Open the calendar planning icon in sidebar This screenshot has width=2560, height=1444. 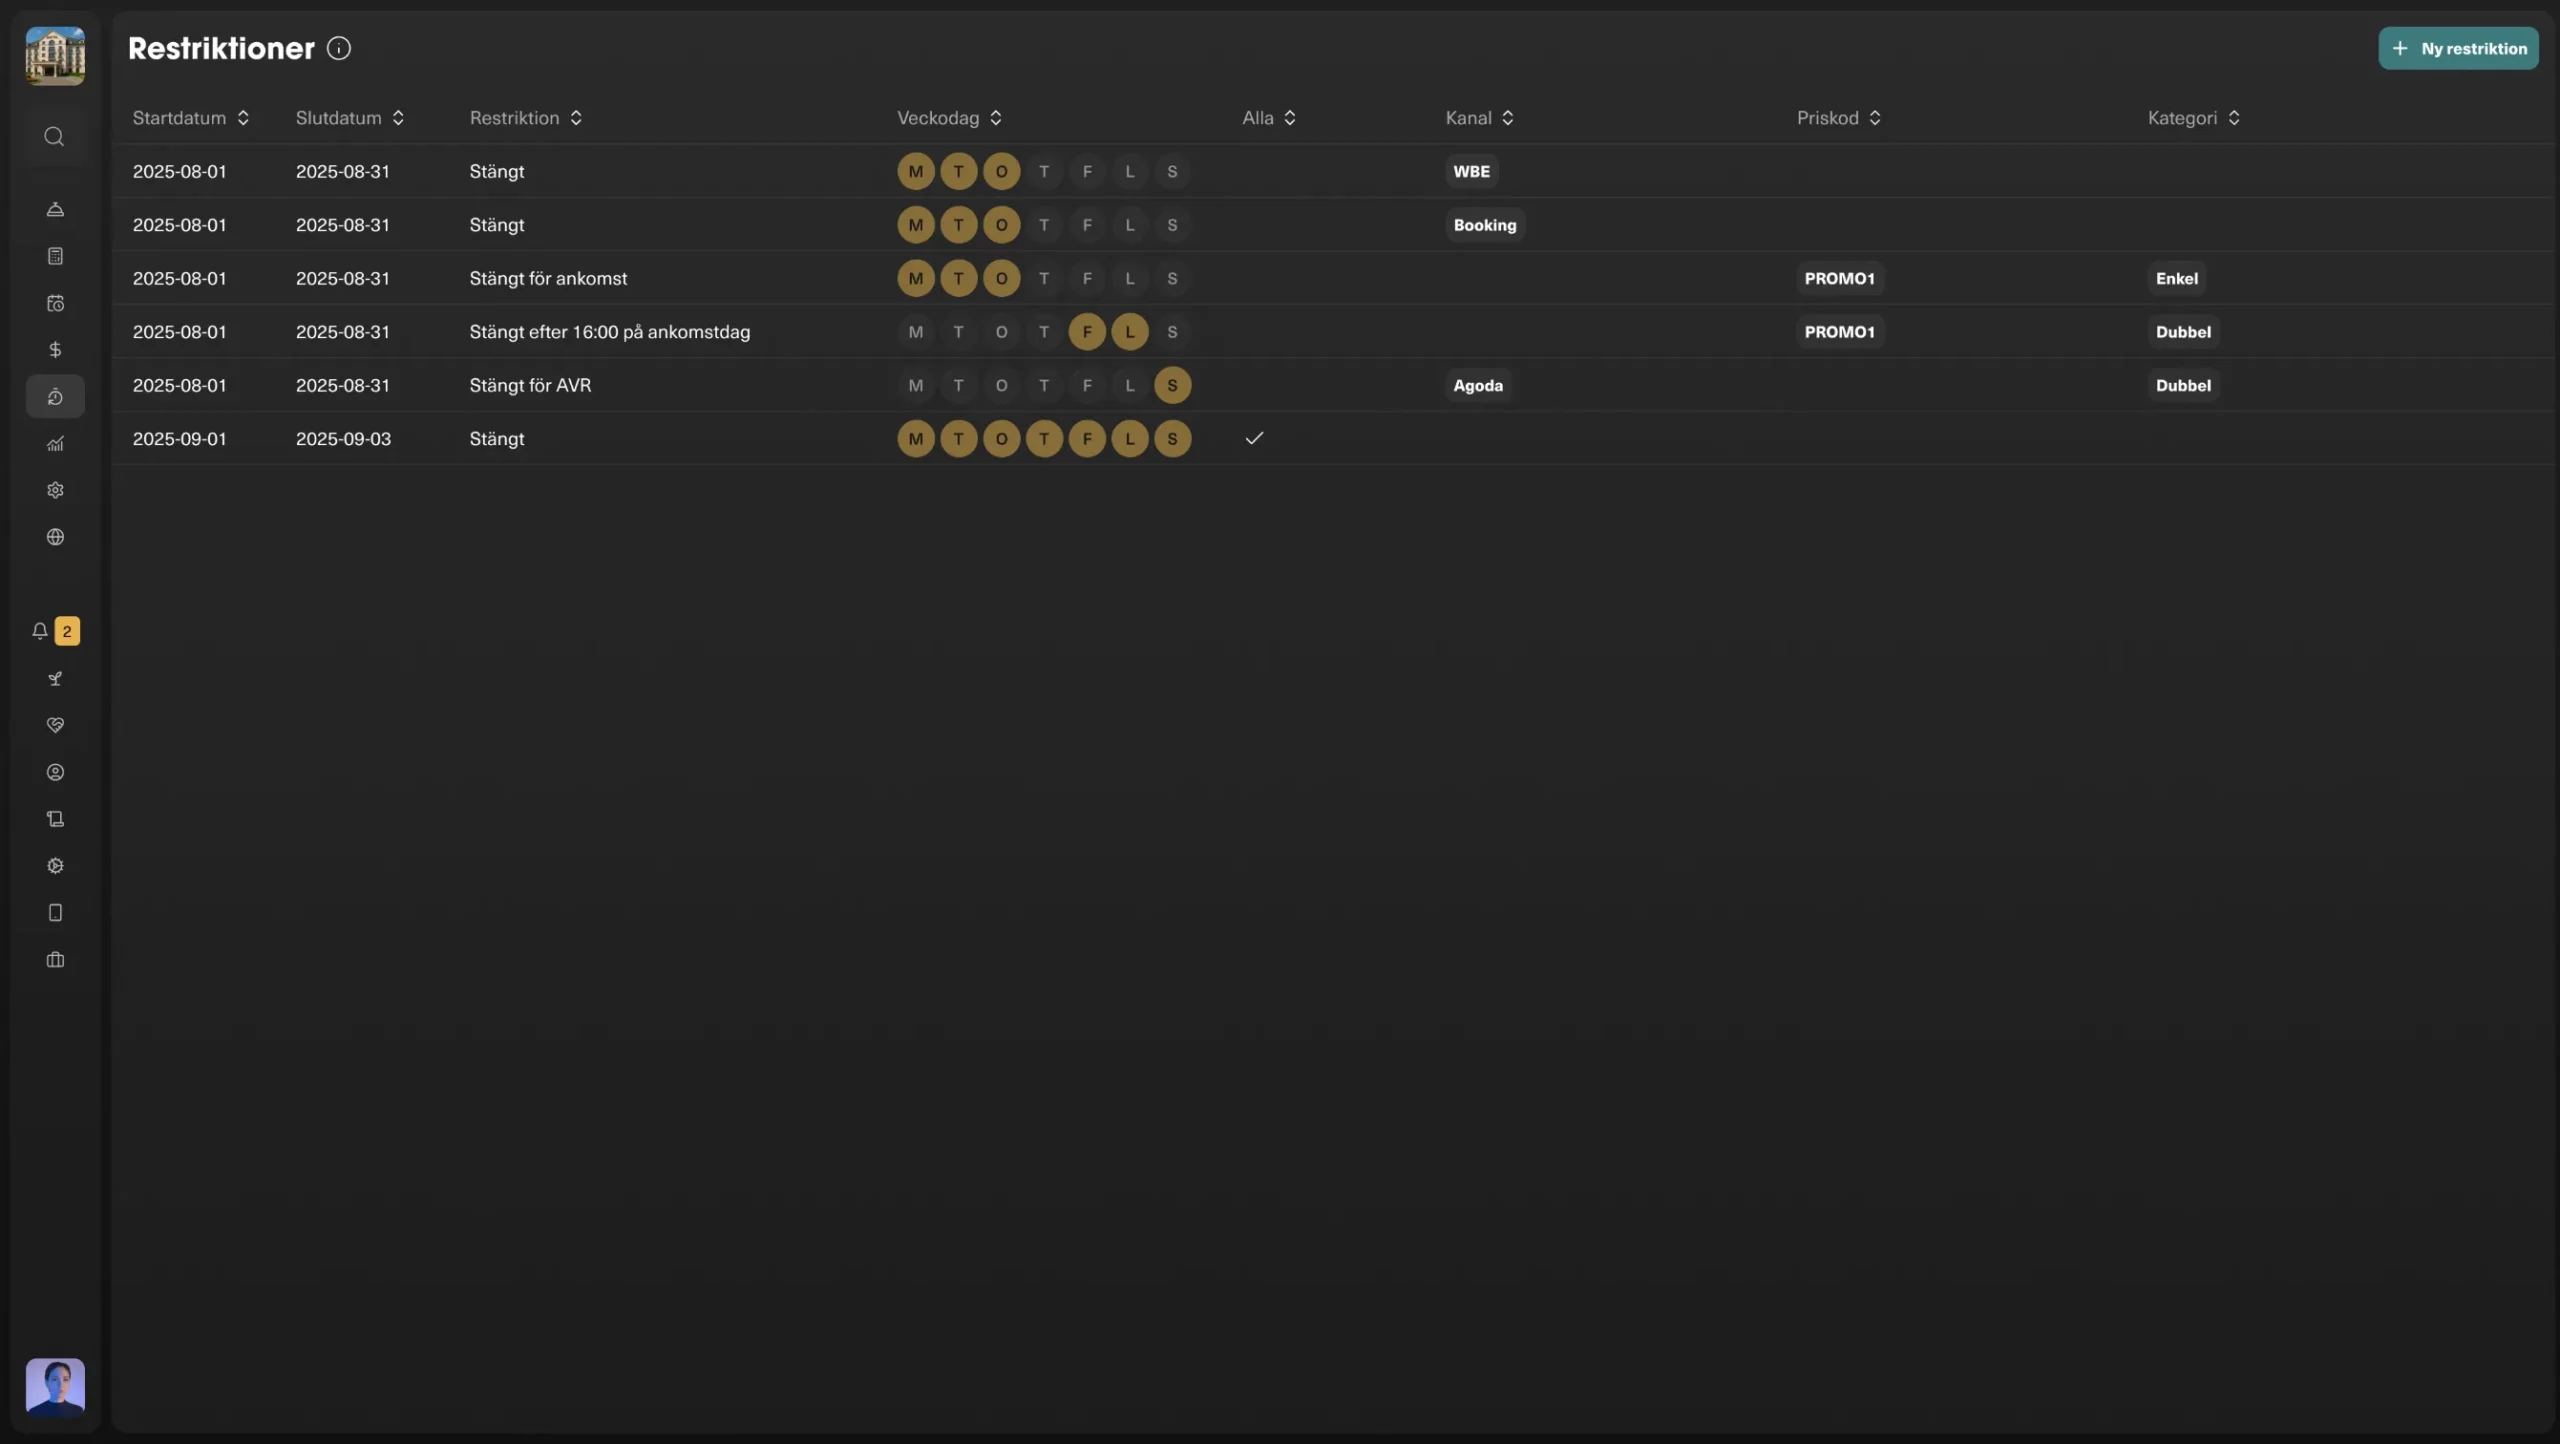(x=55, y=303)
